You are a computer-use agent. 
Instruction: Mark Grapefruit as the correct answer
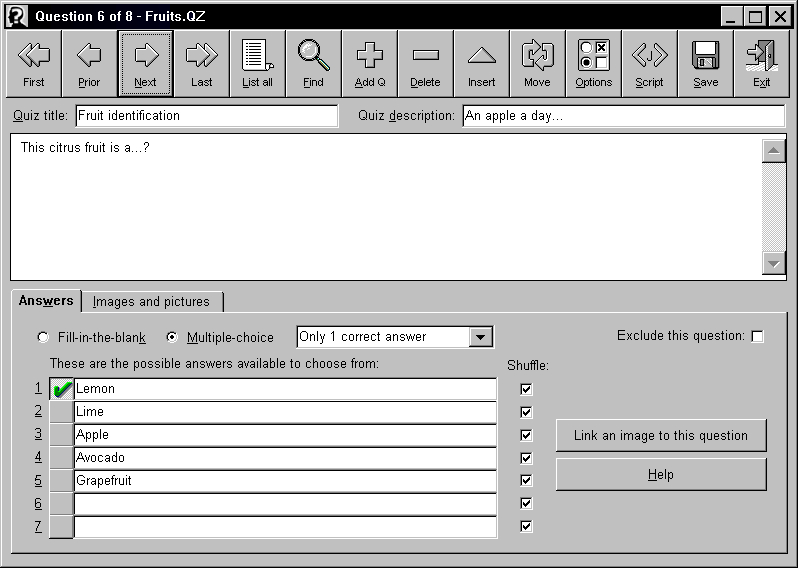pos(62,480)
